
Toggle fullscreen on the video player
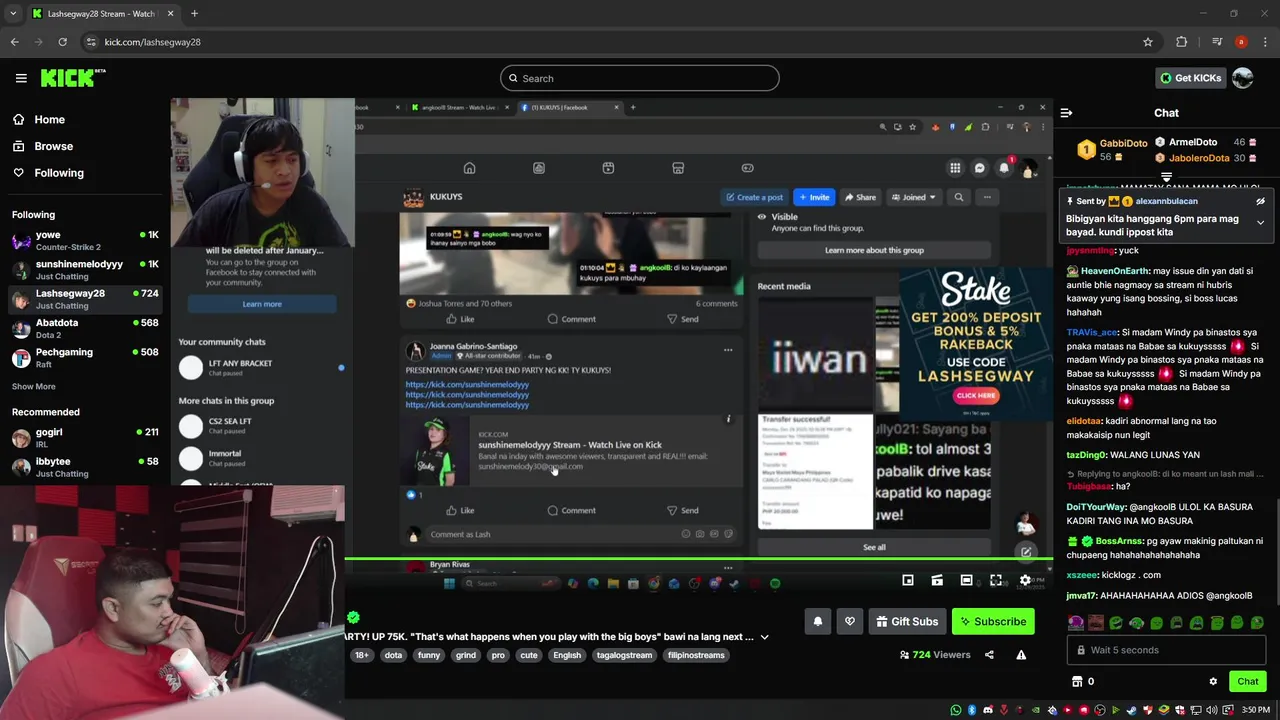pos(996,580)
